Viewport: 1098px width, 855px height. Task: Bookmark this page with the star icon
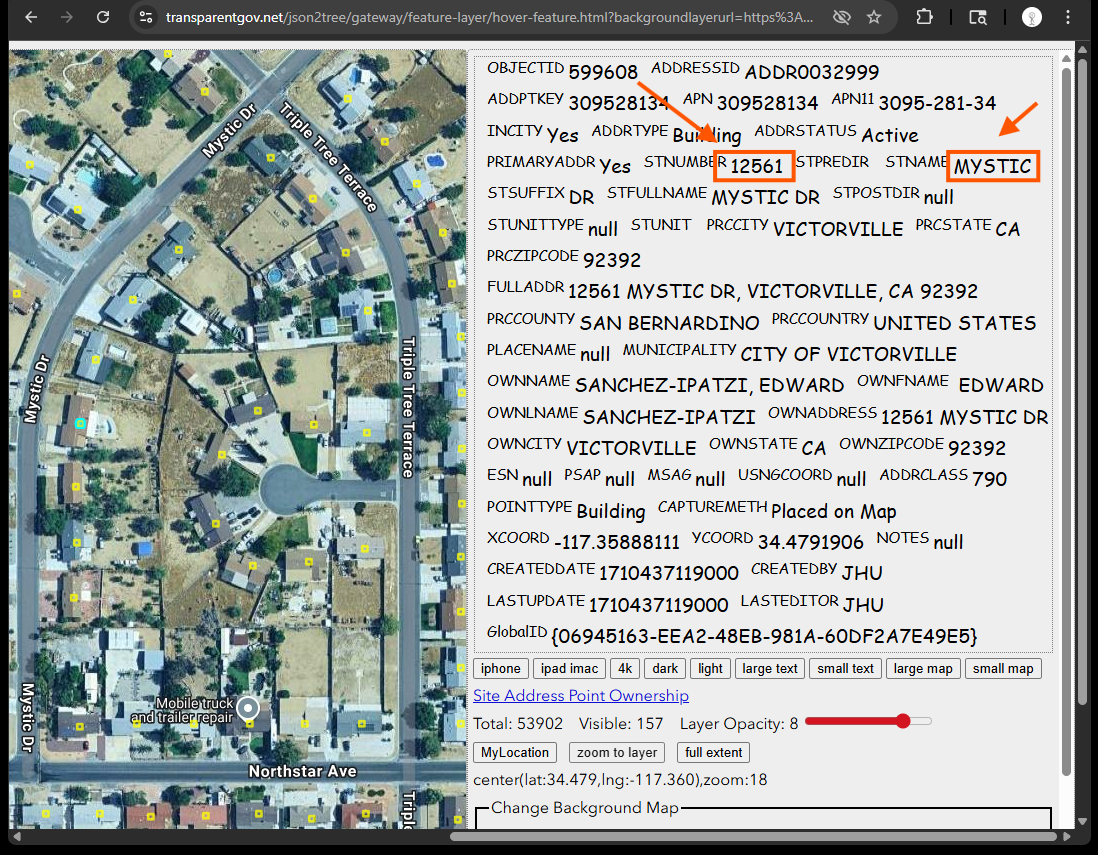pyautogui.click(x=874, y=17)
